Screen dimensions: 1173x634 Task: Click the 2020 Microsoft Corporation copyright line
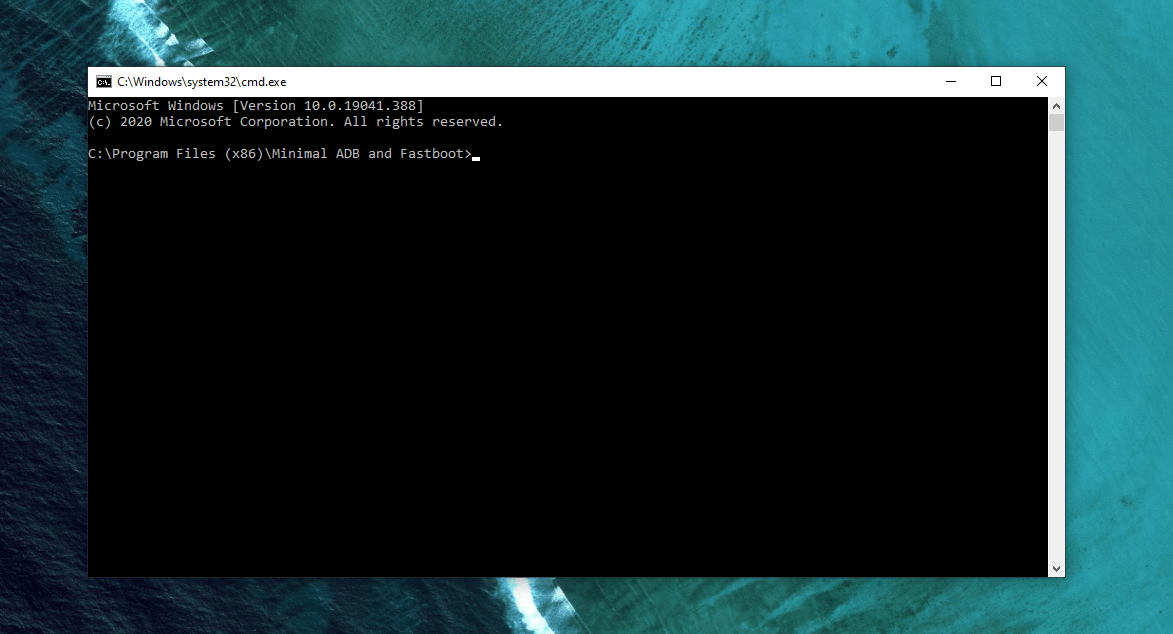point(295,121)
